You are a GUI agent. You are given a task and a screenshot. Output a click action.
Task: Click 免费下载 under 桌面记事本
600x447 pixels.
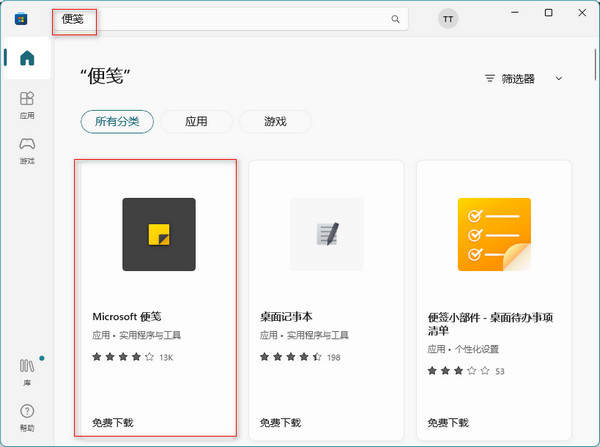click(280, 423)
